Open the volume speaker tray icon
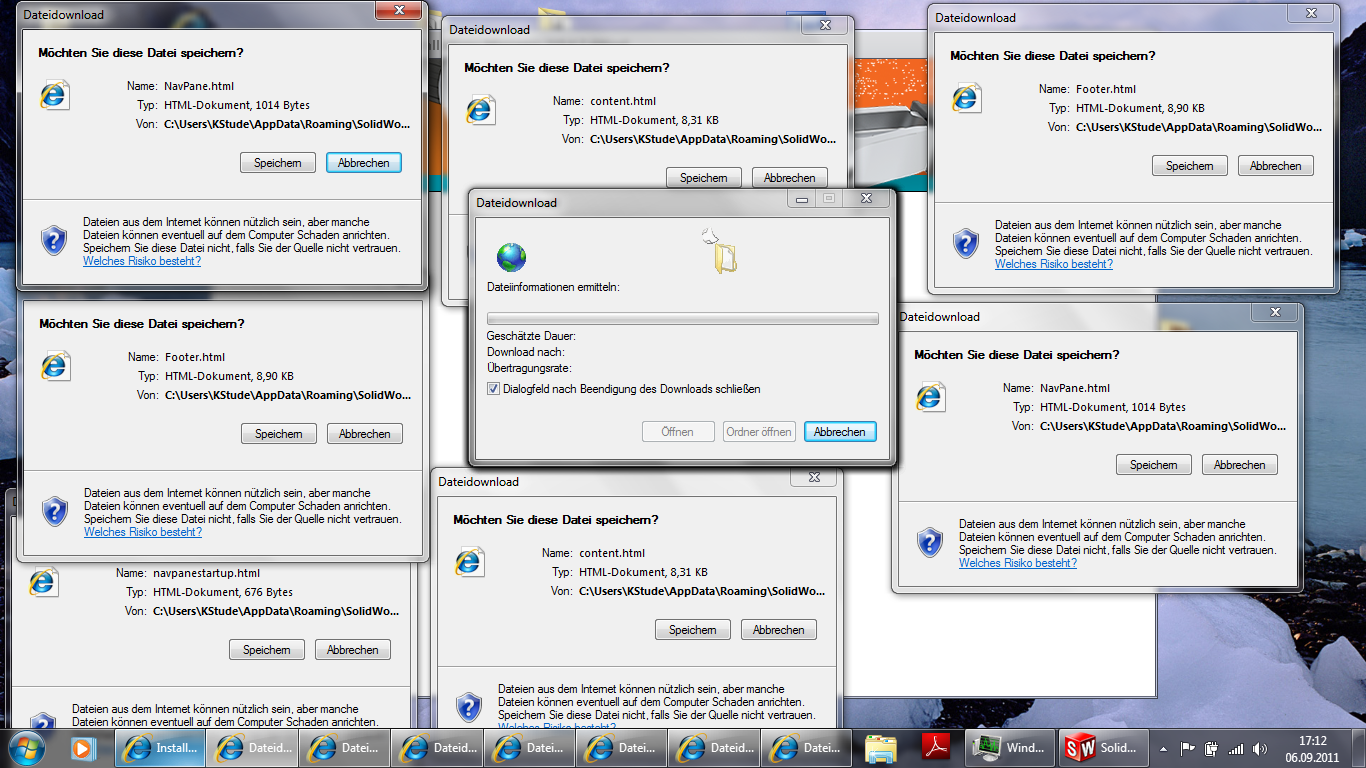Viewport: 1366px width, 768px height. (x=1260, y=748)
